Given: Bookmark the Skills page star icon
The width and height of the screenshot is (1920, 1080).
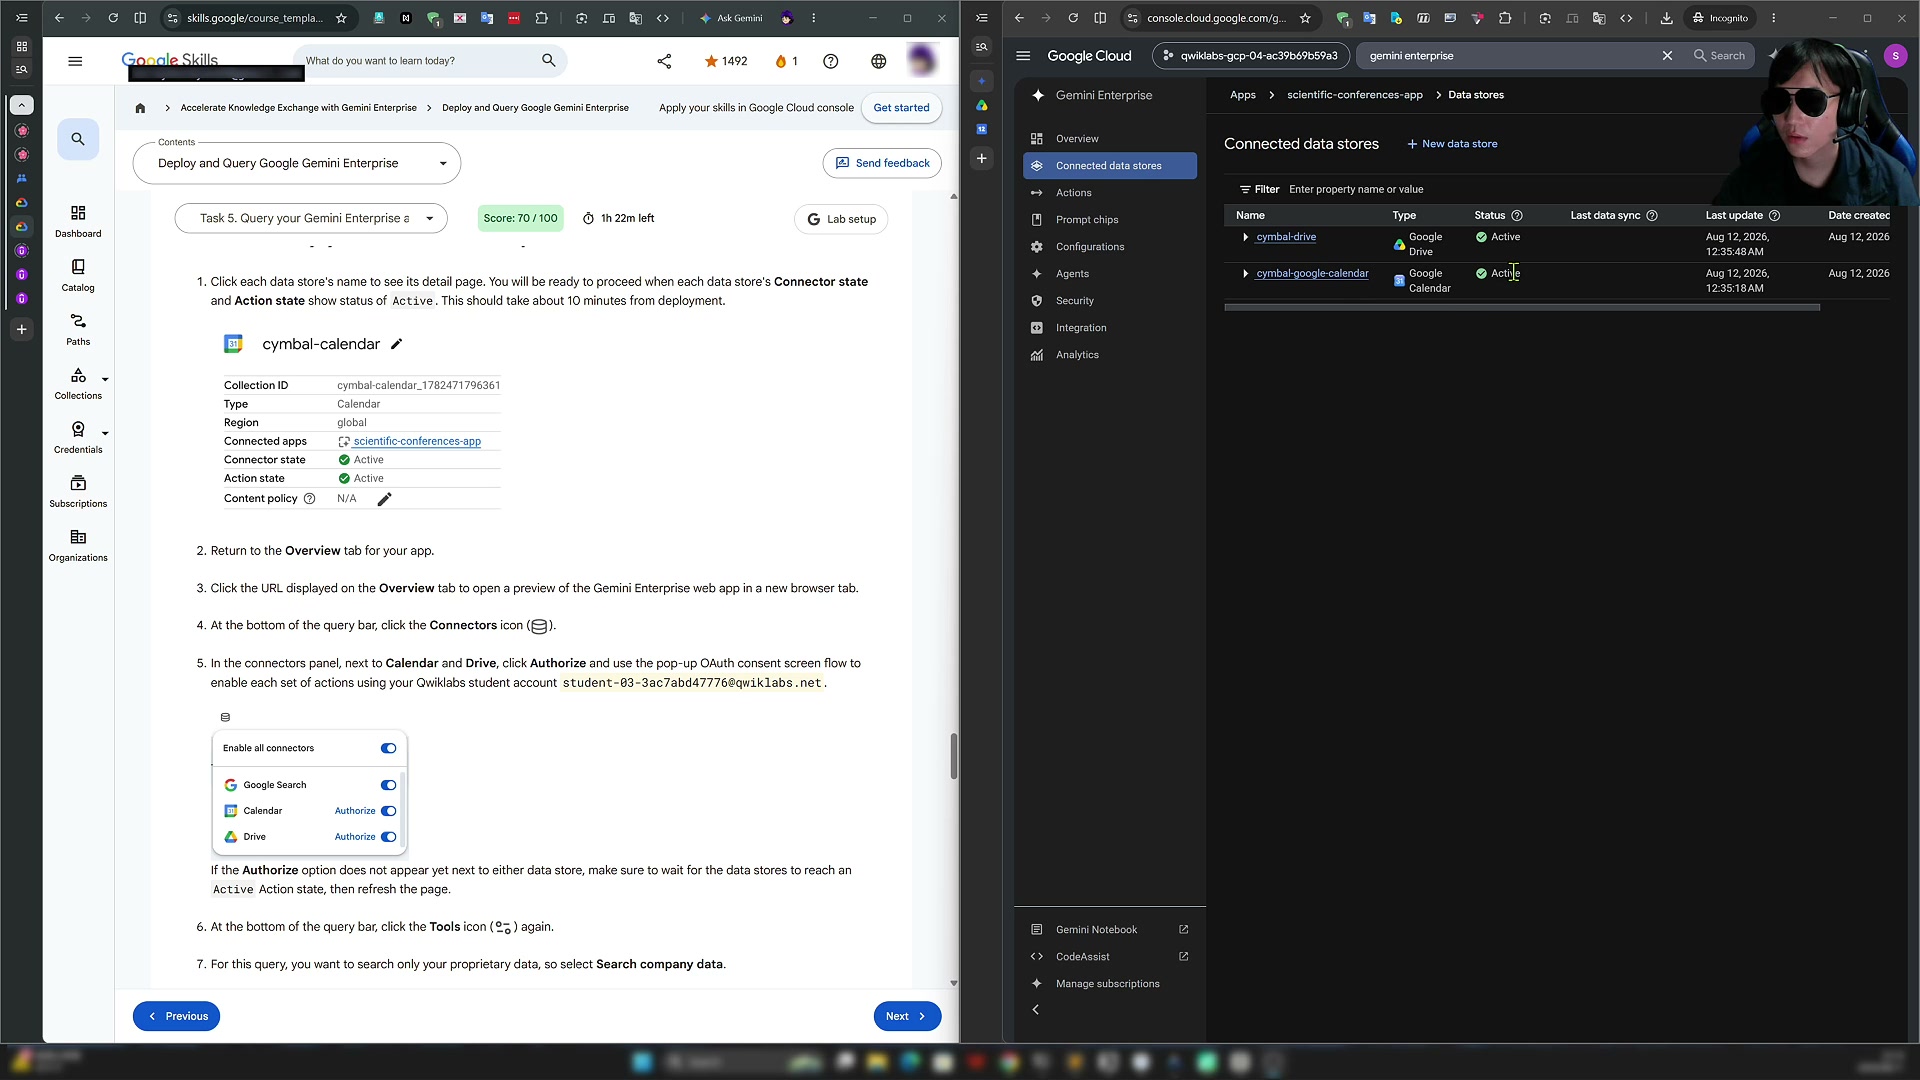Looking at the screenshot, I should click(x=341, y=18).
